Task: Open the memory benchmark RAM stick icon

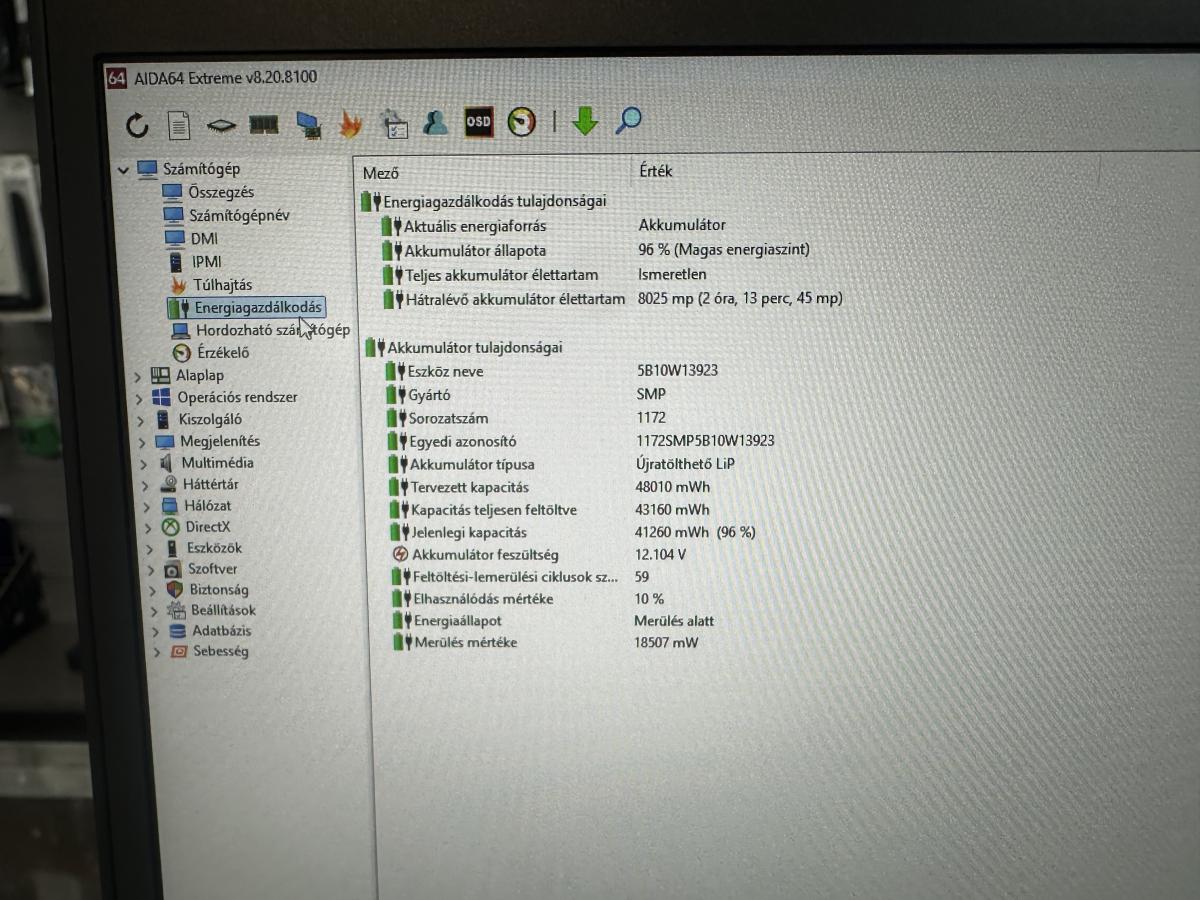Action: coord(263,122)
